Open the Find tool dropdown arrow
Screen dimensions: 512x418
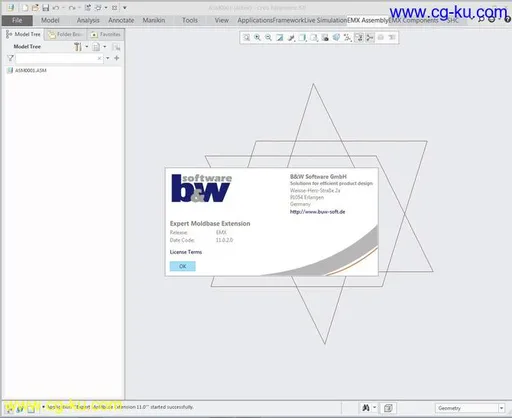(x=375, y=407)
